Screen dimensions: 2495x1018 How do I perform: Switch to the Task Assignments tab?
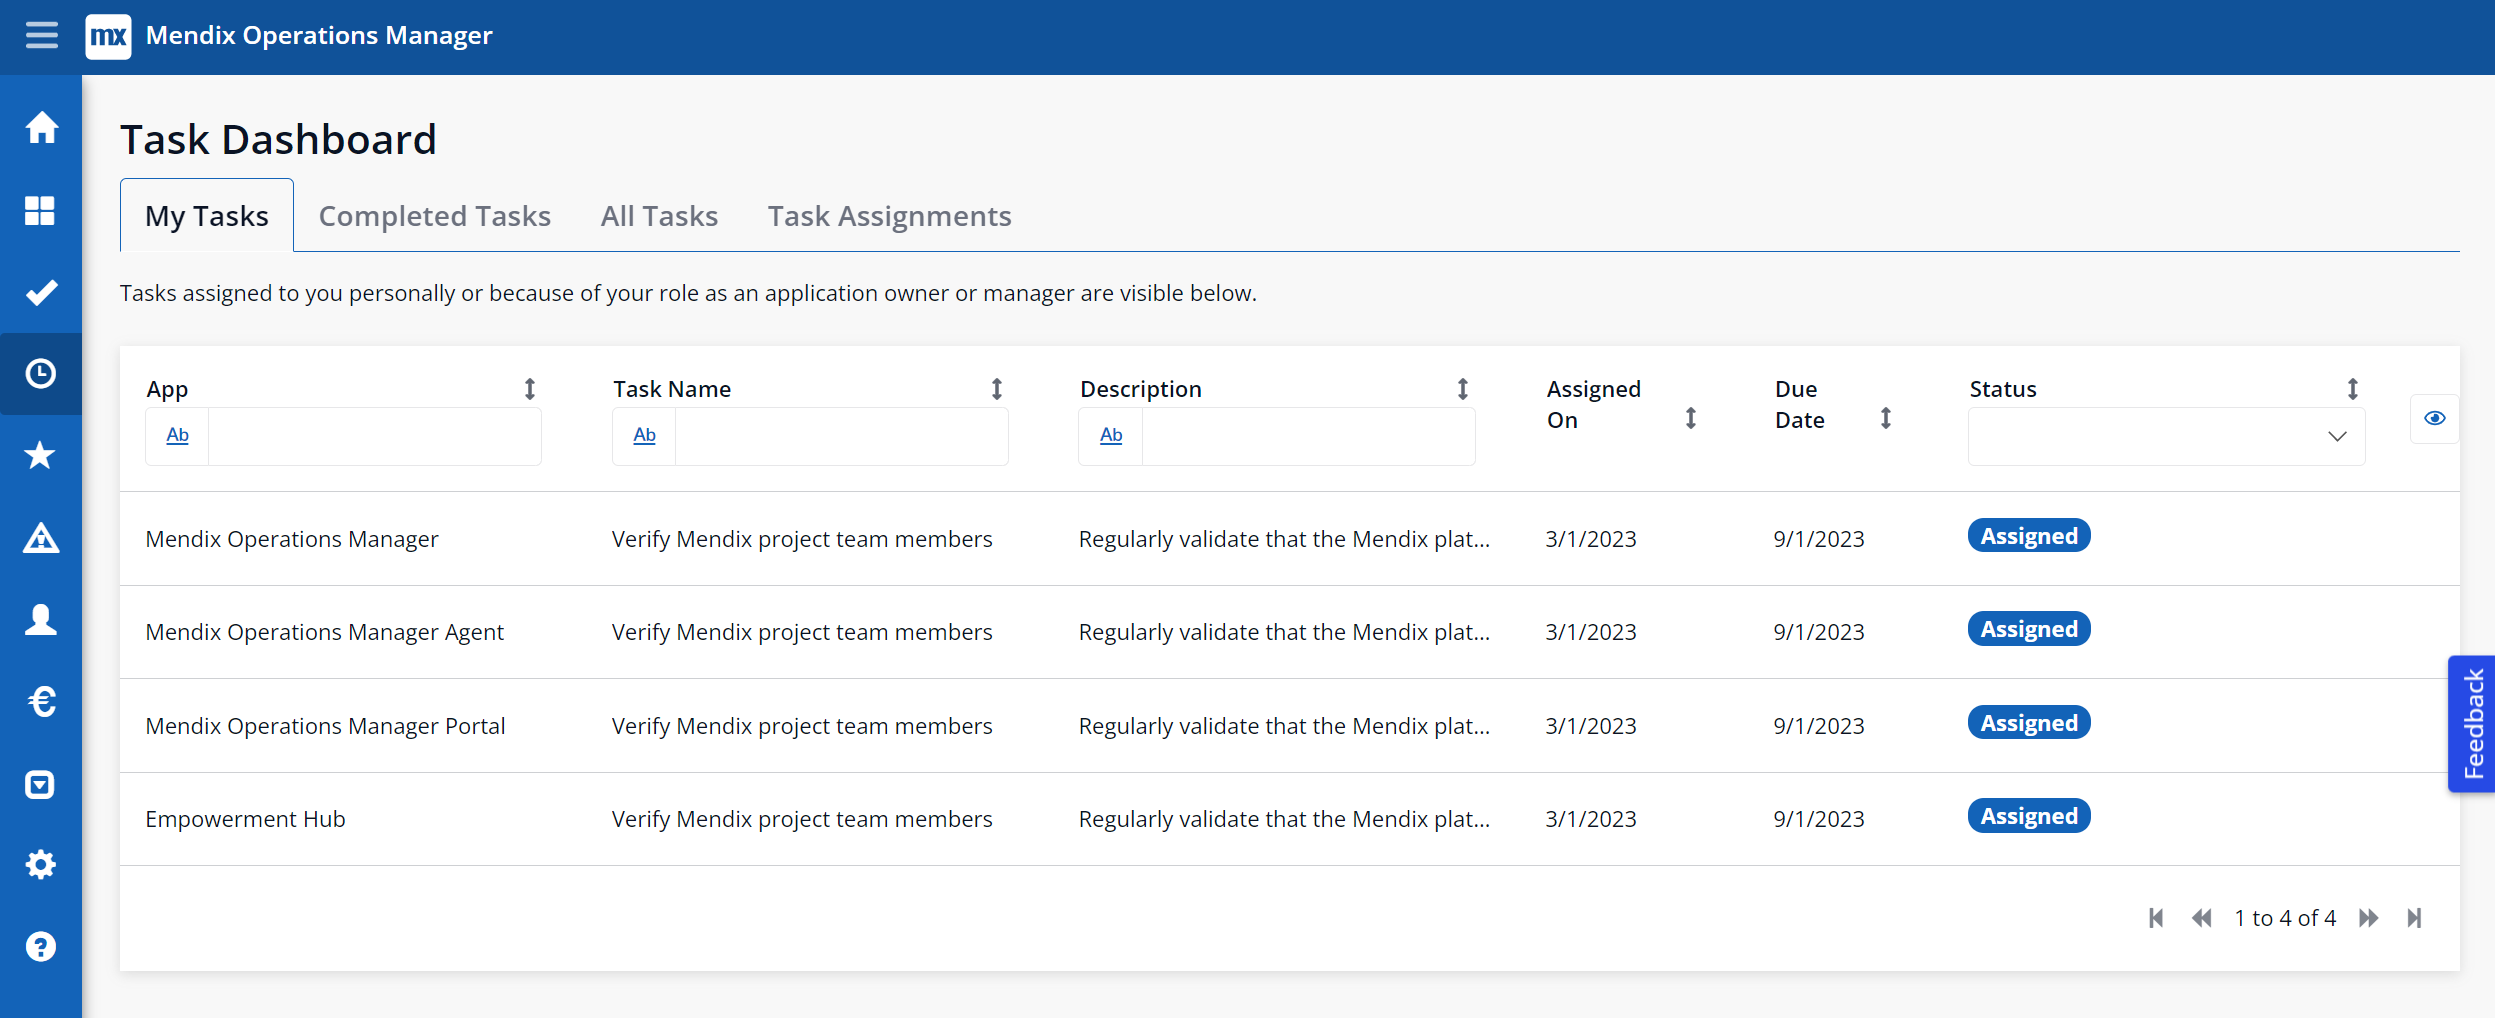(890, 216)
